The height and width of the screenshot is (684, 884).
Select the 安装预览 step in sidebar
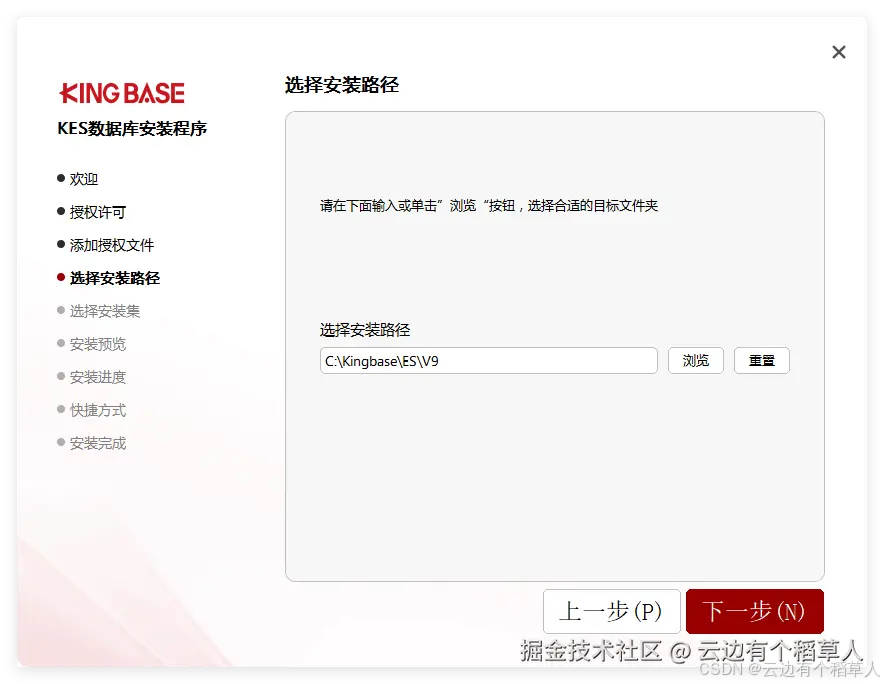[91, 344]
